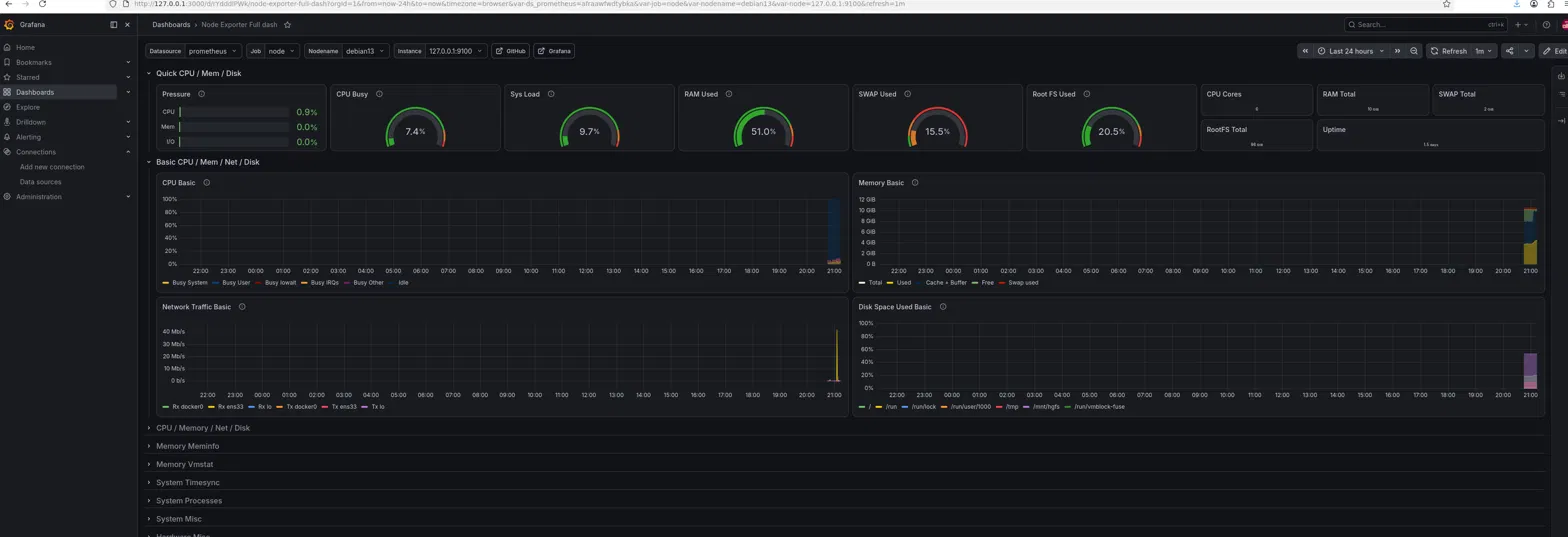Close the sidebar menu with the X
The width and height of the screenshot is (1568, 537).
click(127, 24)
